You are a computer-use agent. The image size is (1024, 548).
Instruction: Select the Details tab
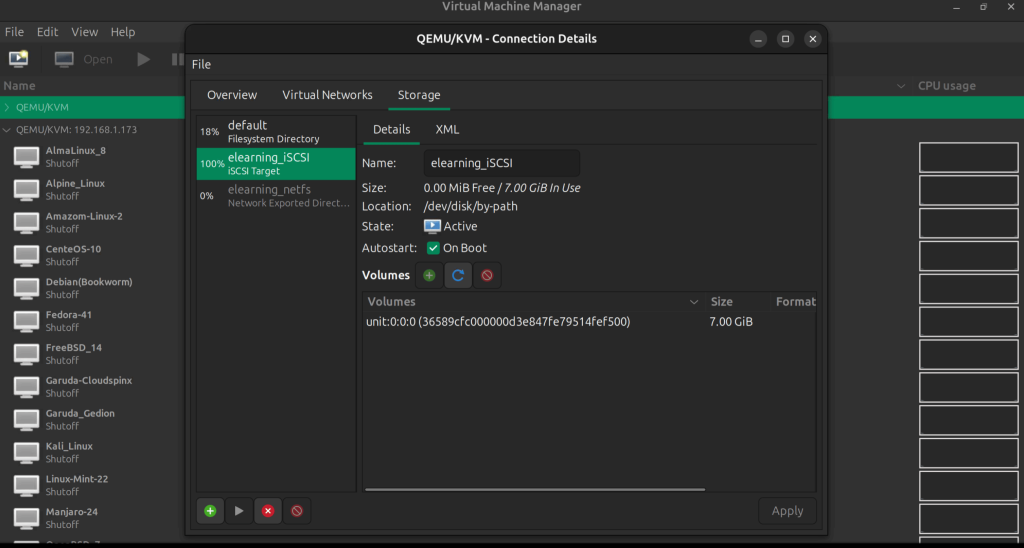tap(391, 130)
